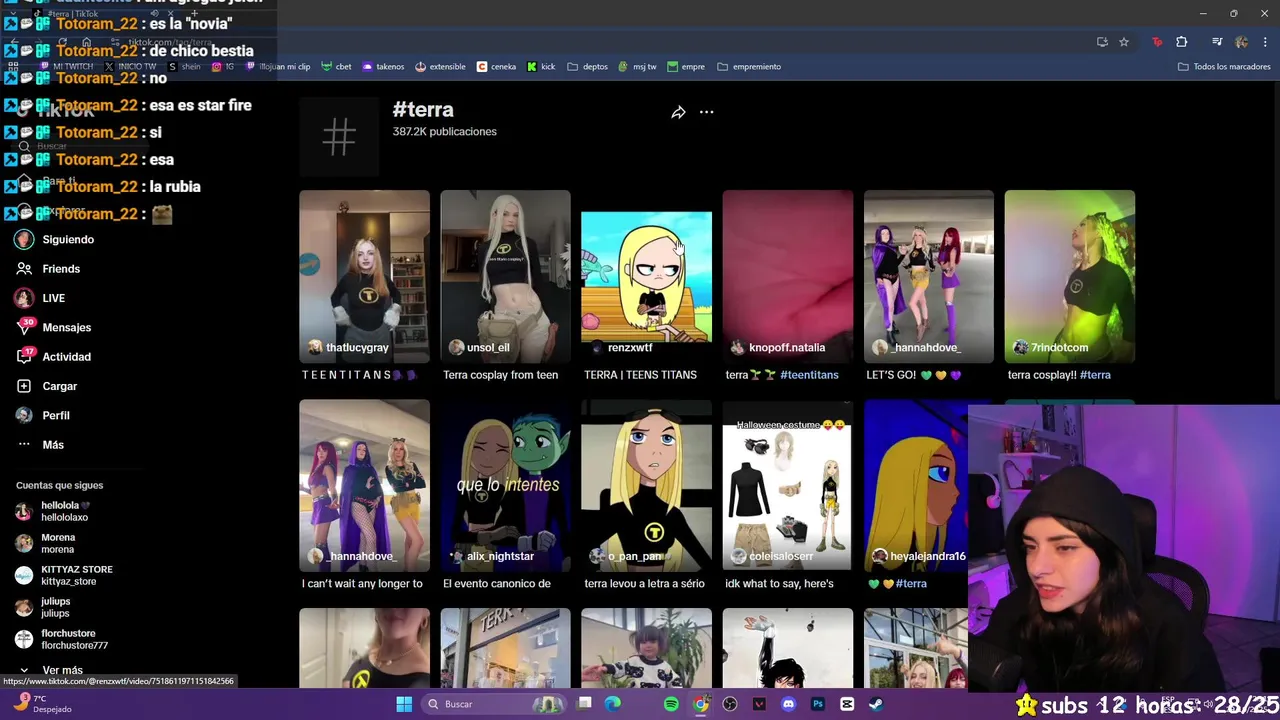Open alix_nightstar's 'que lo intentes' video
Screen dimensions: 1280x720
pos(505,485)
